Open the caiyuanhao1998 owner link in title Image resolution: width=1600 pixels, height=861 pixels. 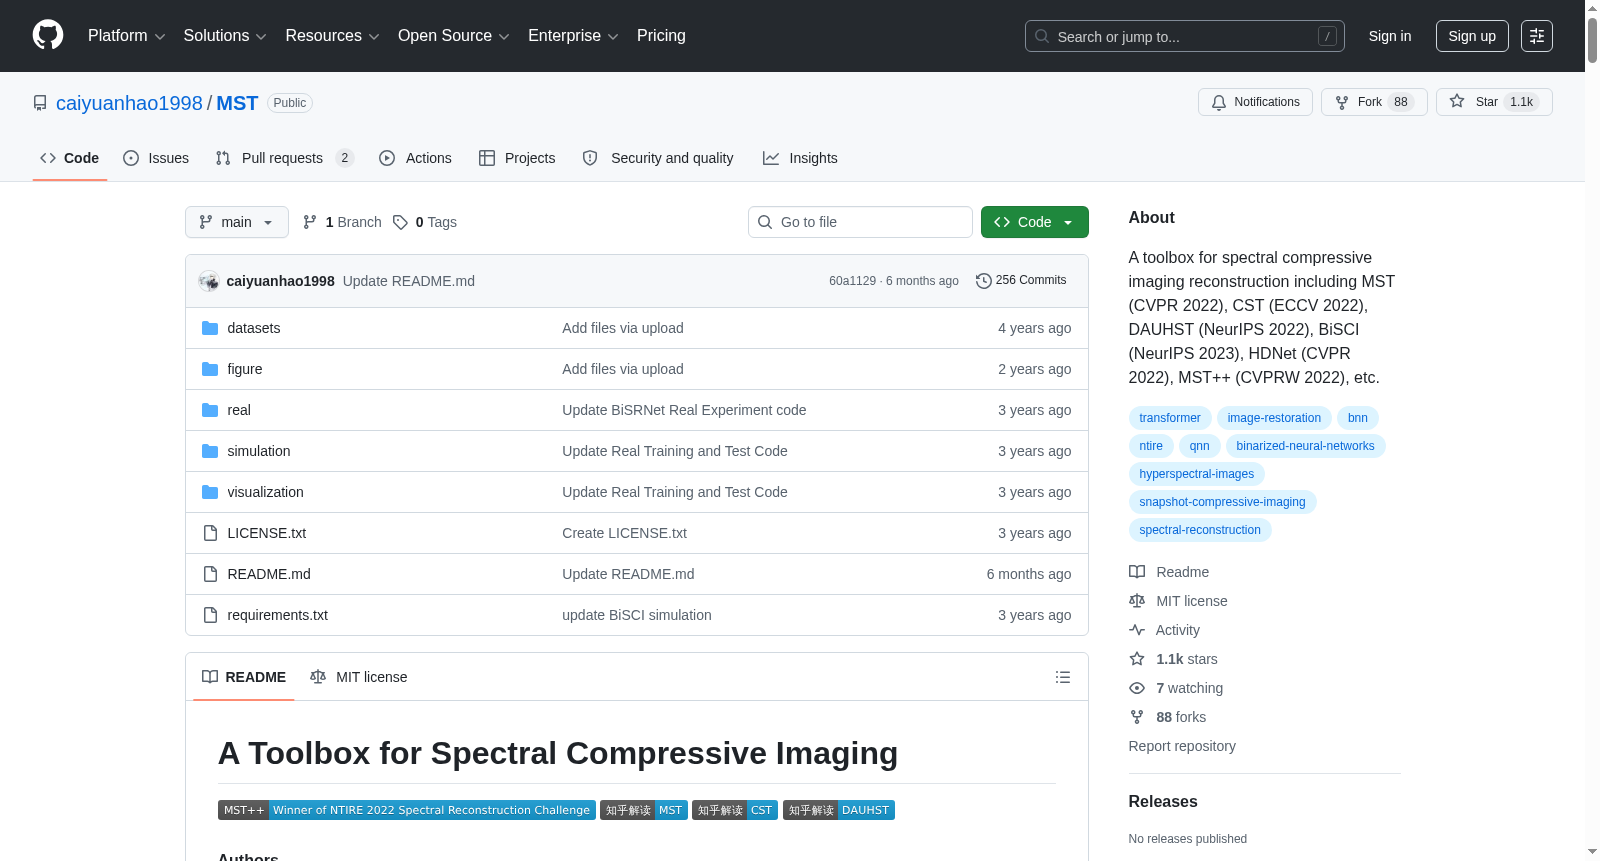click(x=129, y=103)
